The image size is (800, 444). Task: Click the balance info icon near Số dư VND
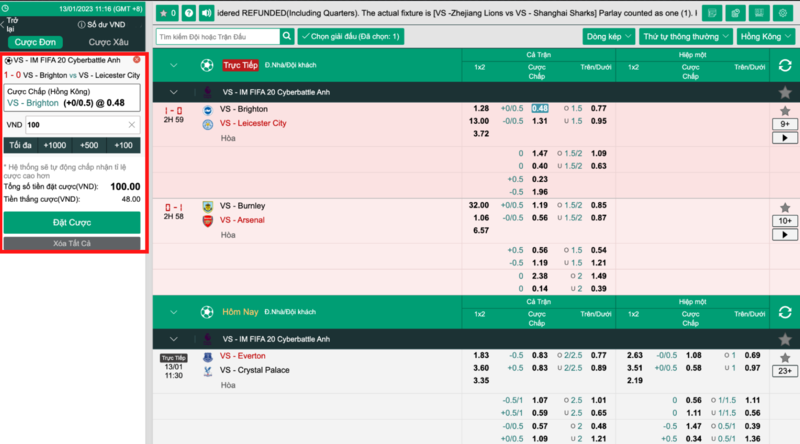pos(81,24)
